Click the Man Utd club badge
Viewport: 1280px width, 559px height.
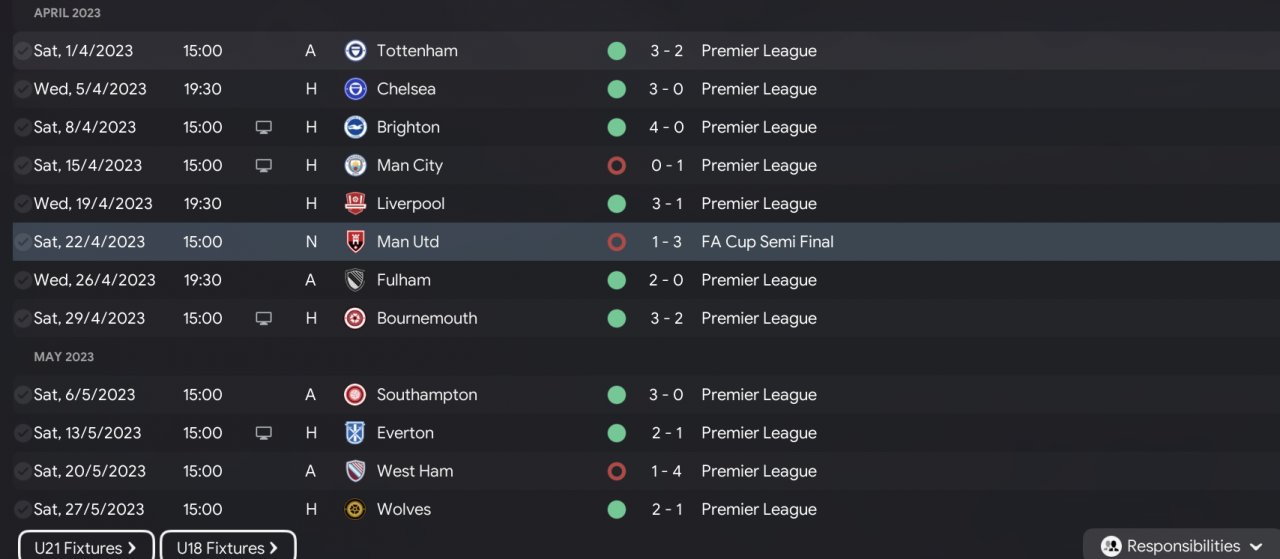[355, 242]
